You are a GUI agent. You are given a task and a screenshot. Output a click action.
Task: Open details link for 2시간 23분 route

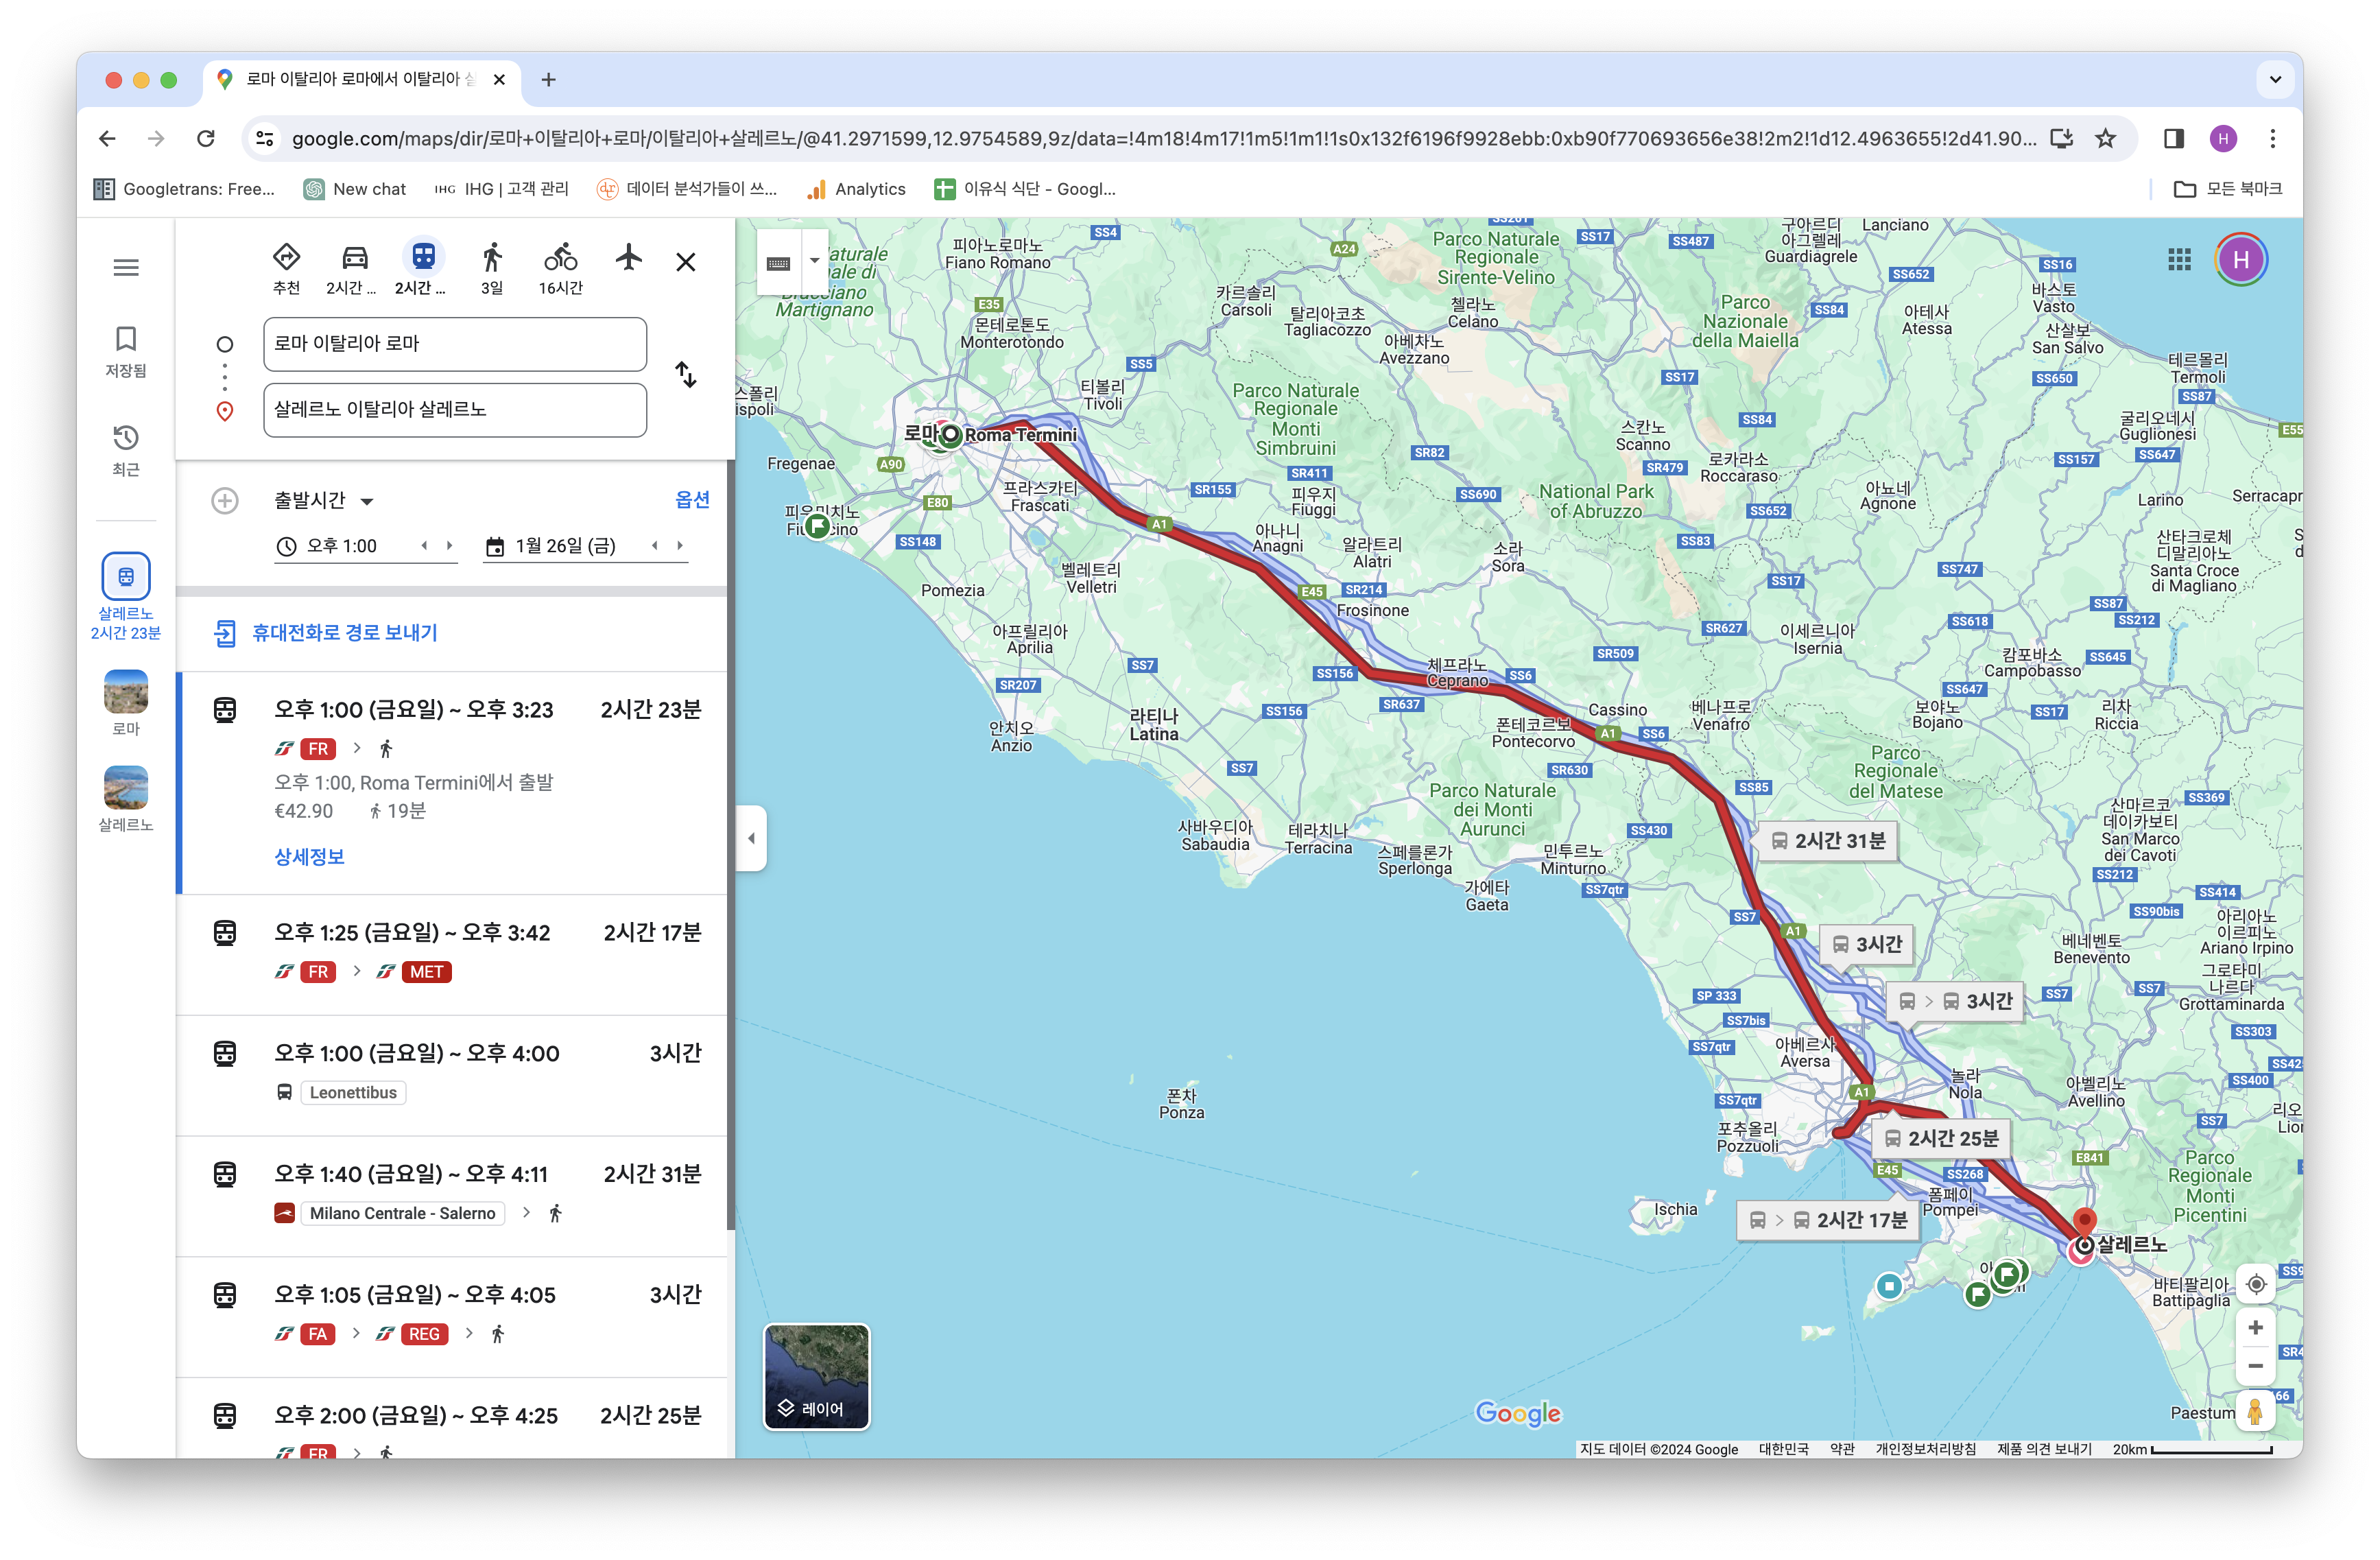click(309, 856)
